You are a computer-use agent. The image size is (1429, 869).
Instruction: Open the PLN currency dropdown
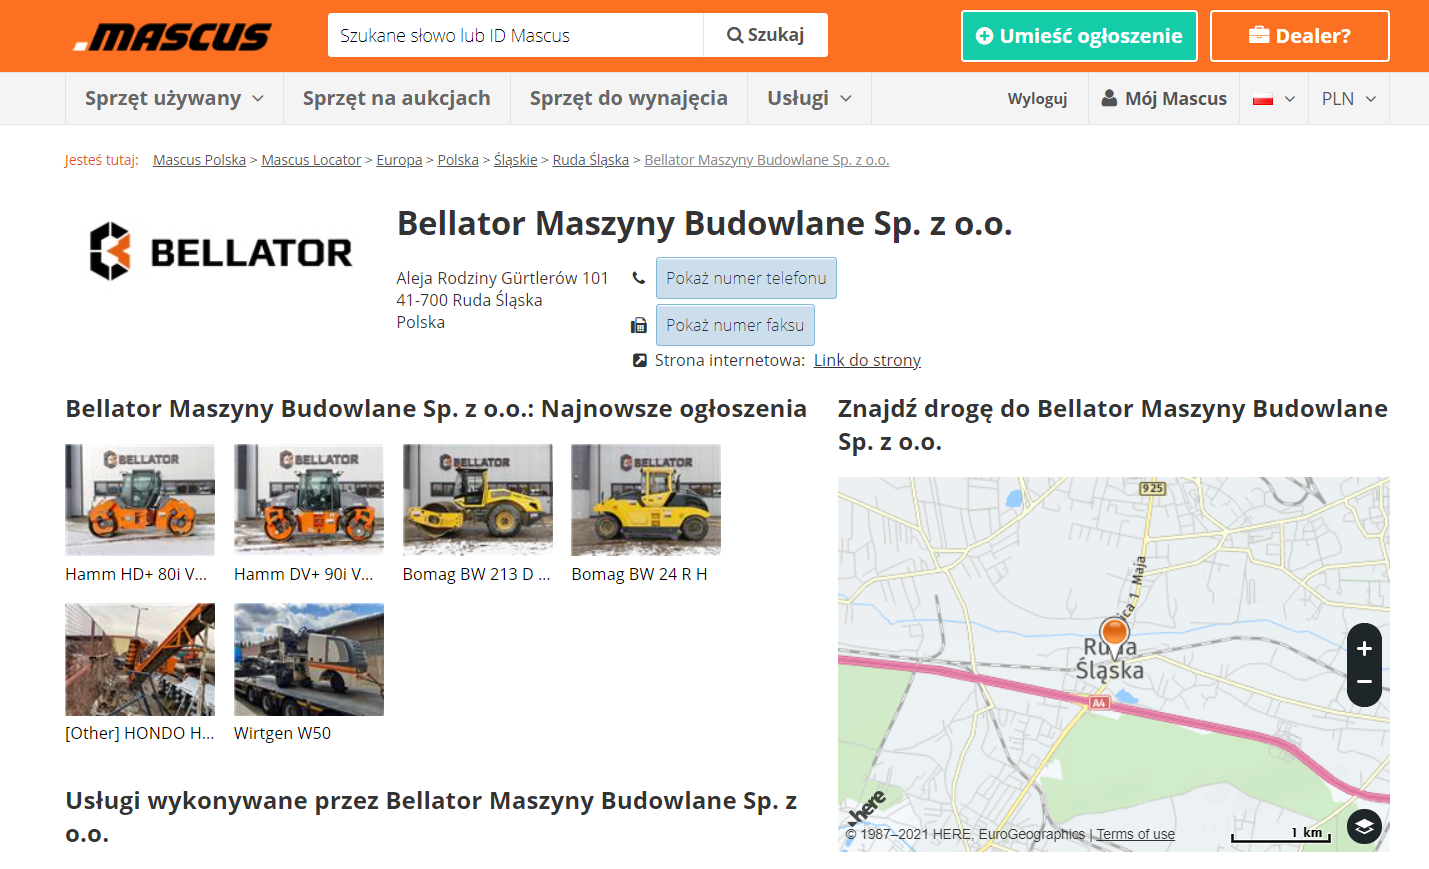pyautogui.click(x=1349, y=99)
